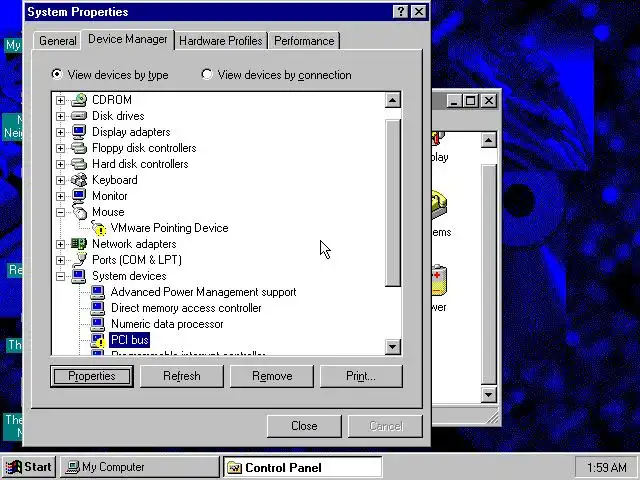Screen dimensions: 640x480
Task: Expand the Monitor category
Action: pyautogui.click(x=60, y=196)
